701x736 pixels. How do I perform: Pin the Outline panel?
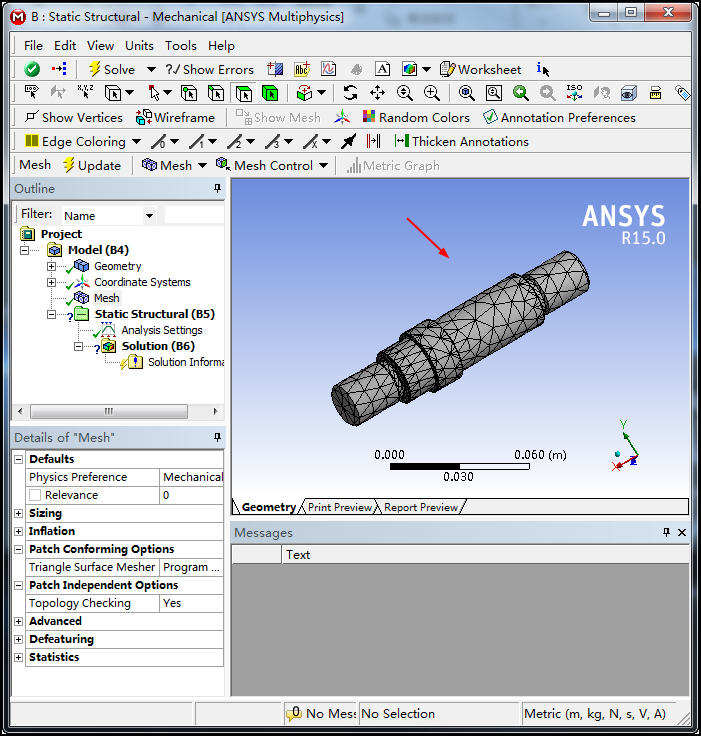[x=217, y=189]
